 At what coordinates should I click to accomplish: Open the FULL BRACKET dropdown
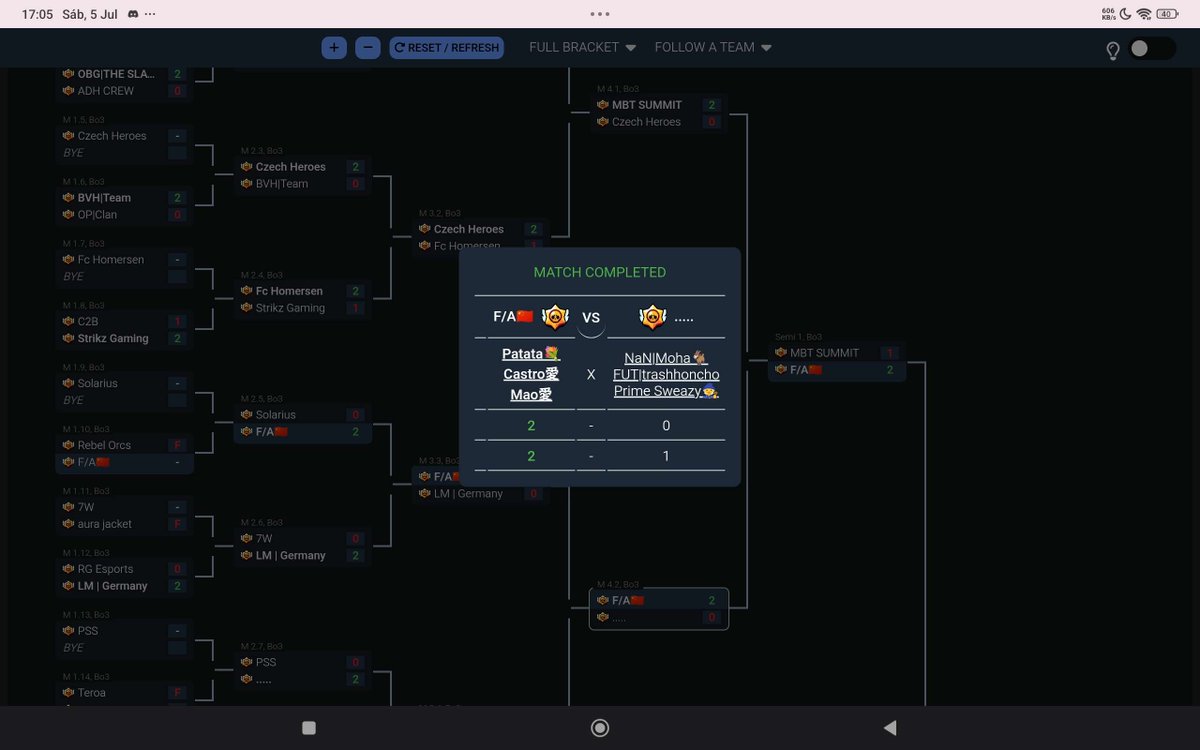583,47
